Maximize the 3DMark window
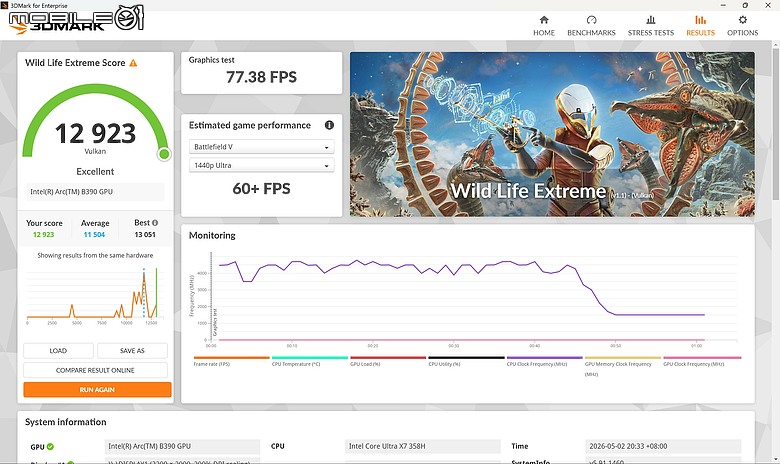Image resolution: width=780 pixels, height=464 pixels. [745, 5]
